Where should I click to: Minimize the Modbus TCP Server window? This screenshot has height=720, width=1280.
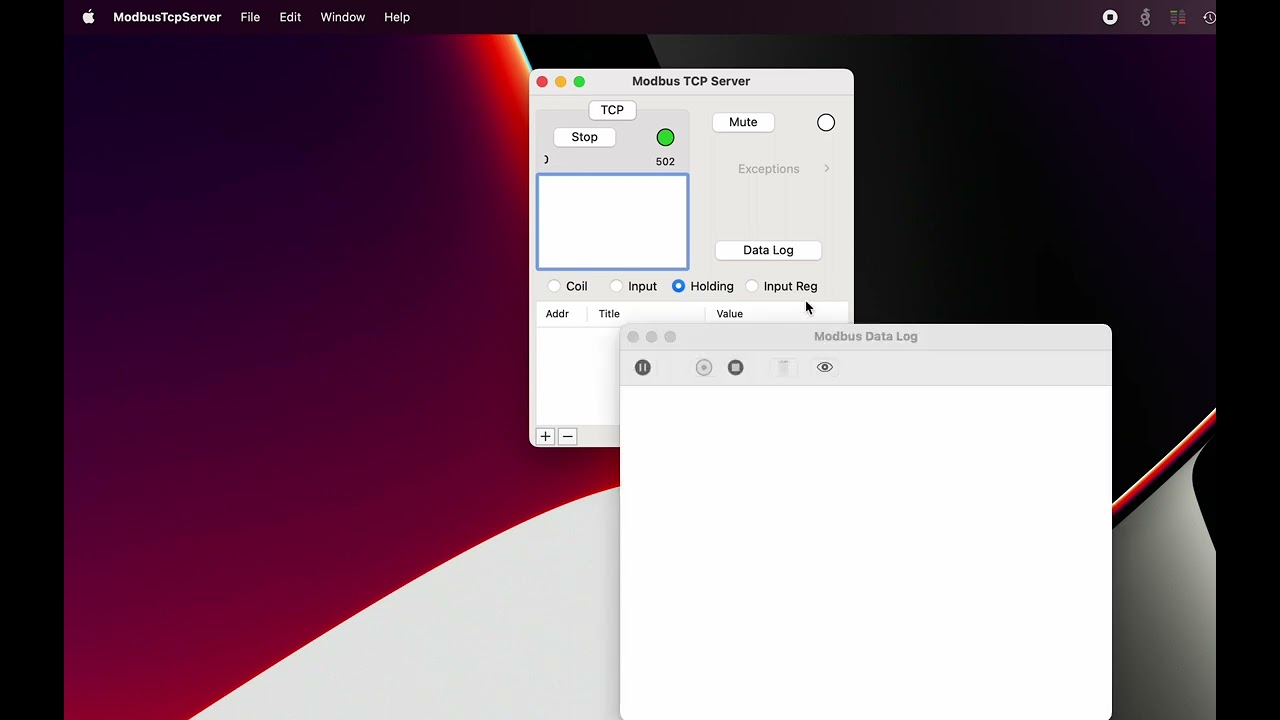pos(560,82)
